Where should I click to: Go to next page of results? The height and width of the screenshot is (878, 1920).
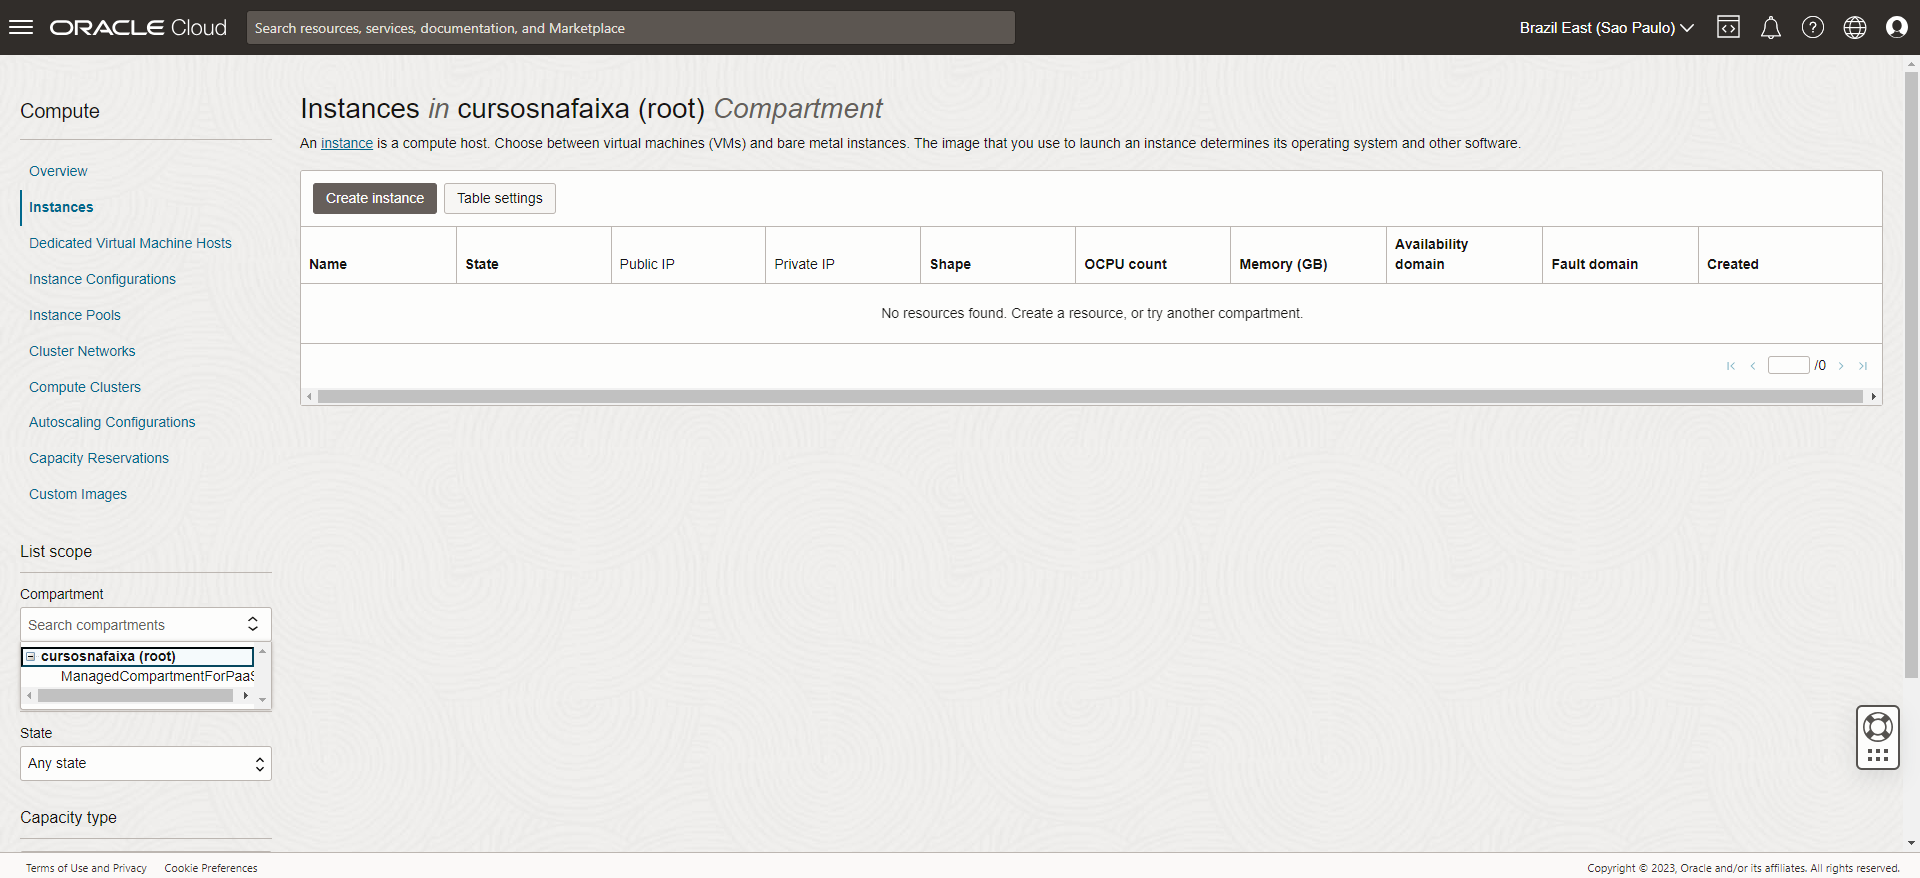point(1841,366)
